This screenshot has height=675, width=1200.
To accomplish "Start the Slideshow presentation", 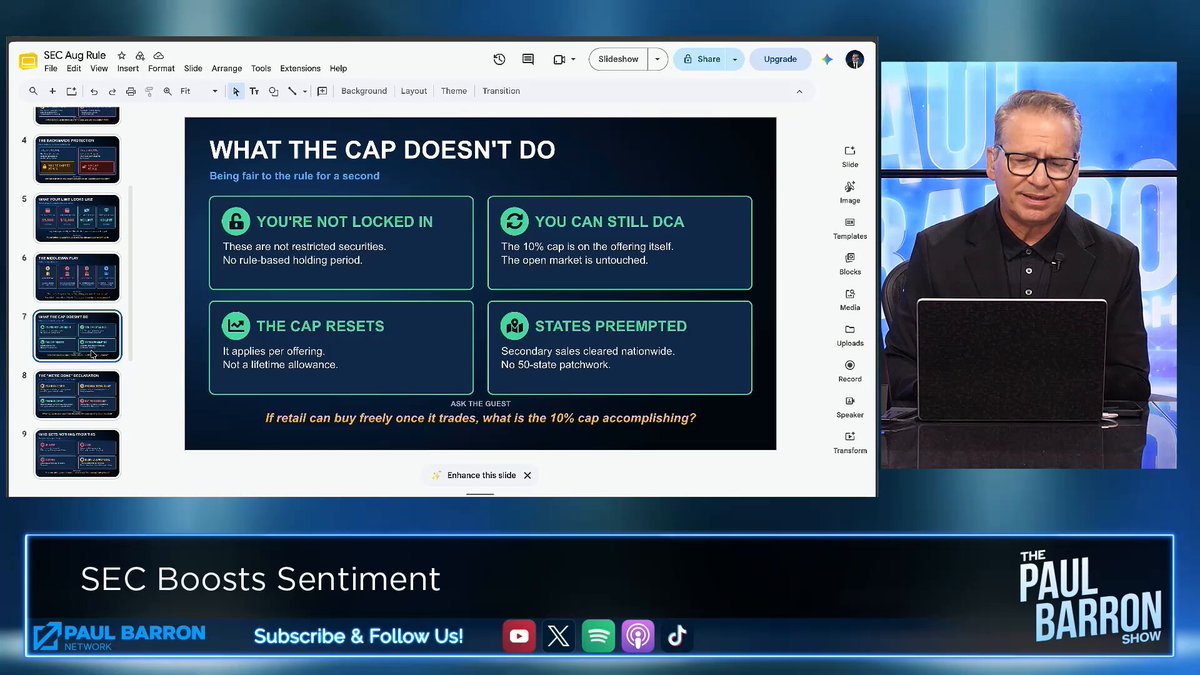I will click(x=618, y=59).
